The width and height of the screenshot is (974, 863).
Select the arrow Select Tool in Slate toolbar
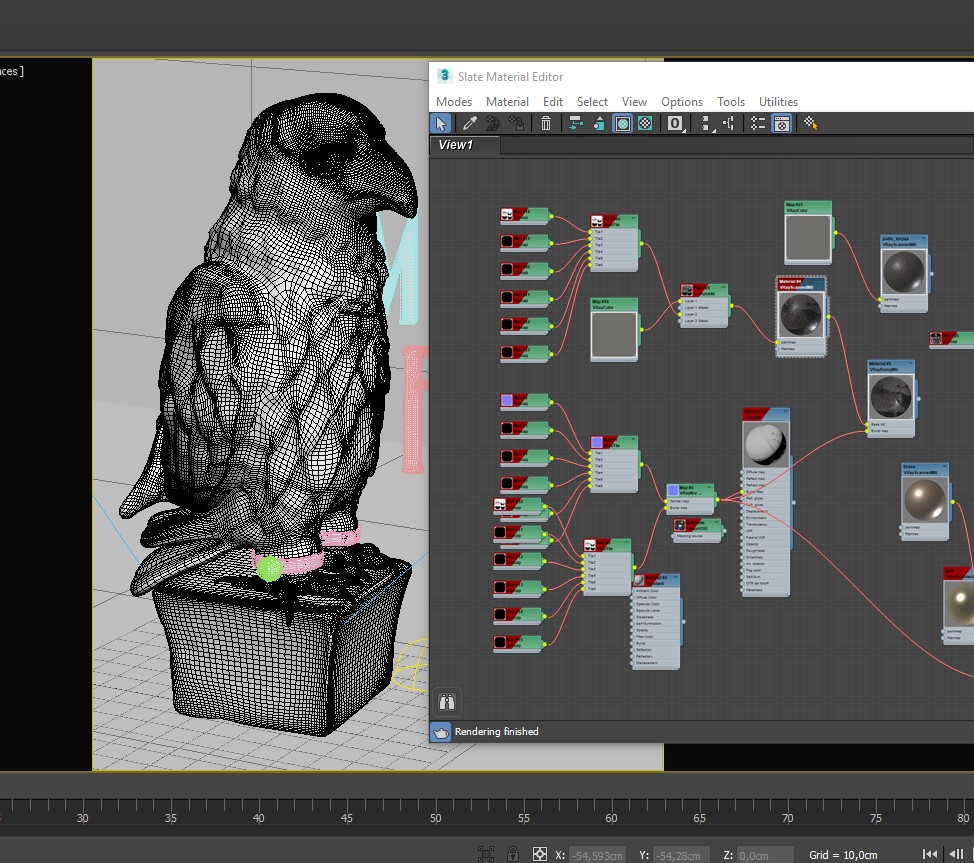click(x=440, y=123)
